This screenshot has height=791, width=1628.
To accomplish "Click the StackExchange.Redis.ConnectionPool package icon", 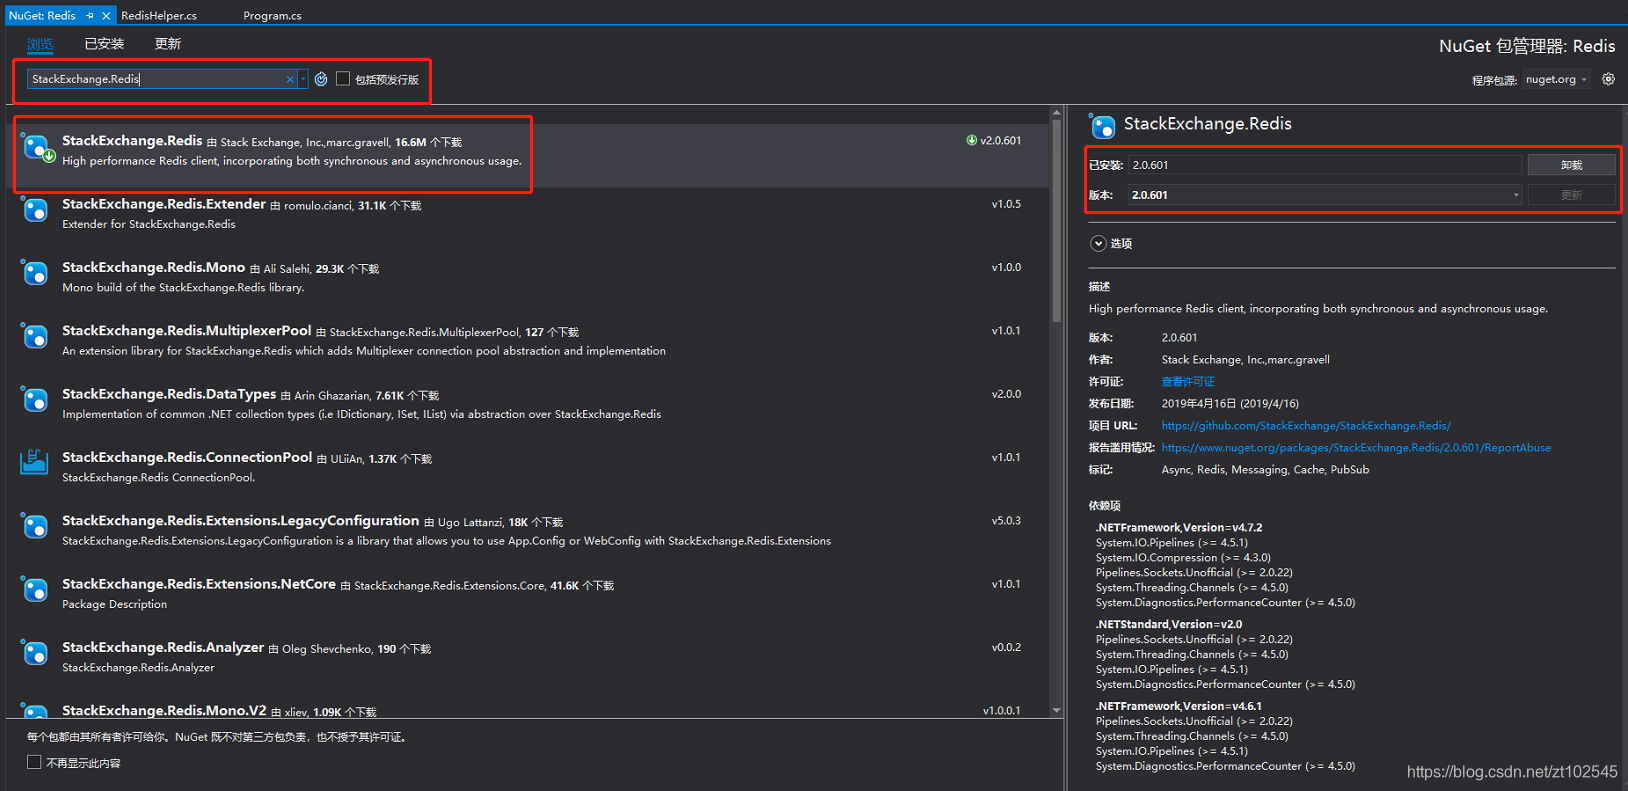I will [35, 462].
